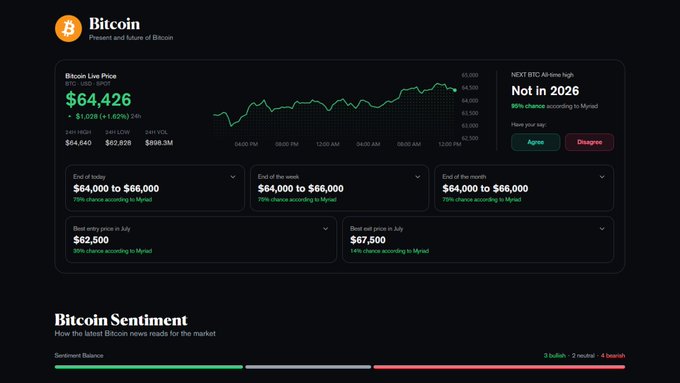Click the green dot at price chart end

455,90
